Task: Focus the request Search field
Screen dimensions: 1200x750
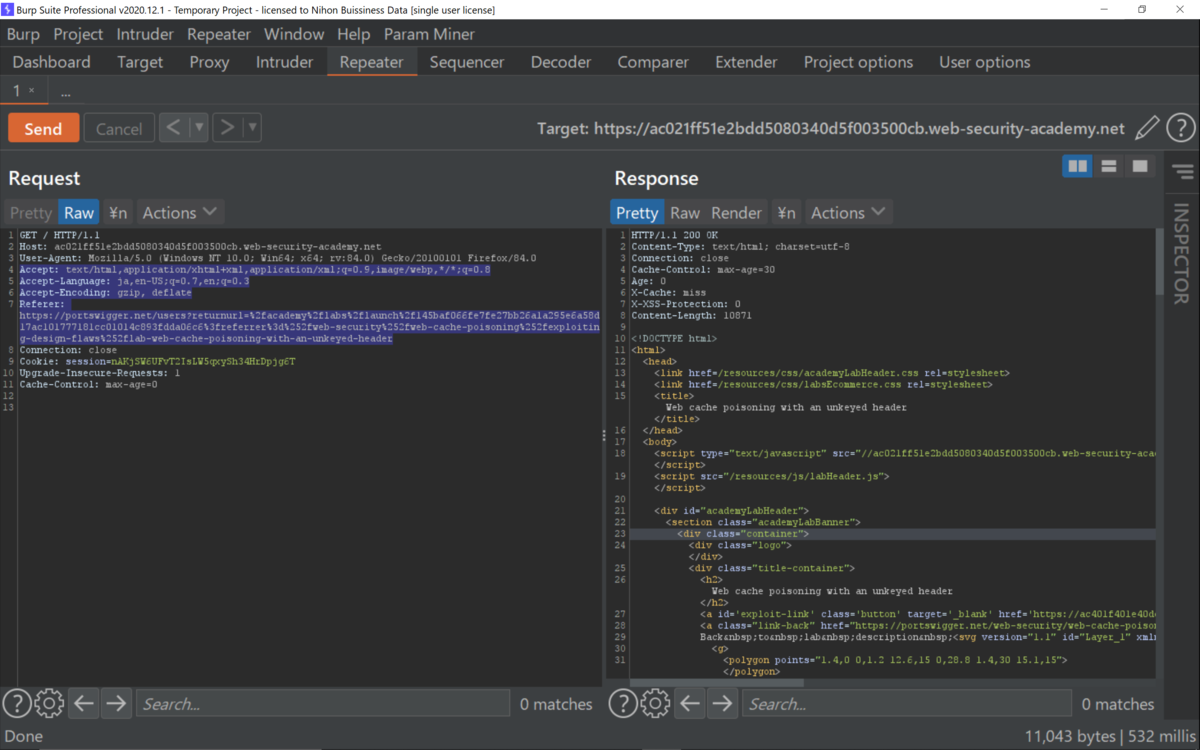Action: (322, 704)
